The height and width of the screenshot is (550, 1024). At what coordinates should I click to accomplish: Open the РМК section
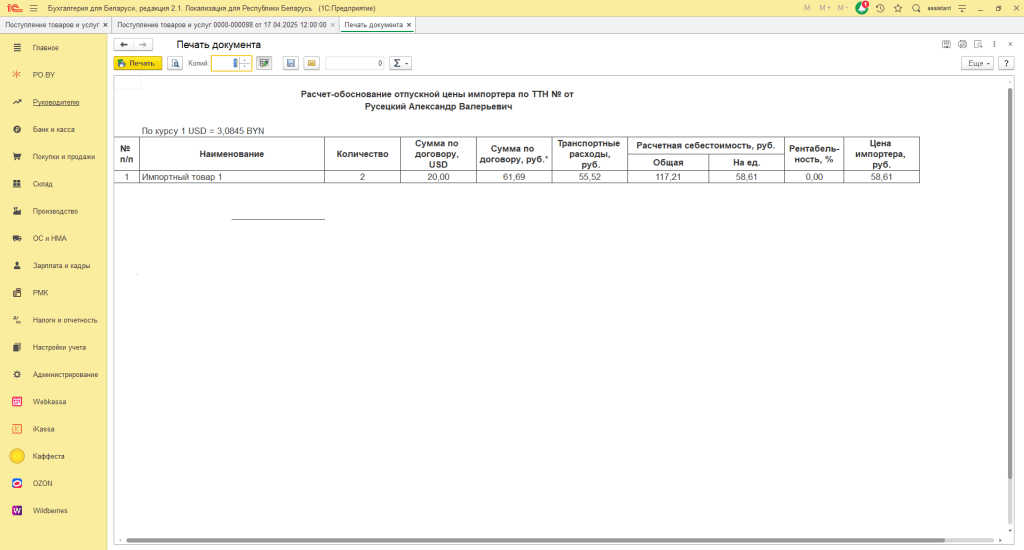coord(40,293)
